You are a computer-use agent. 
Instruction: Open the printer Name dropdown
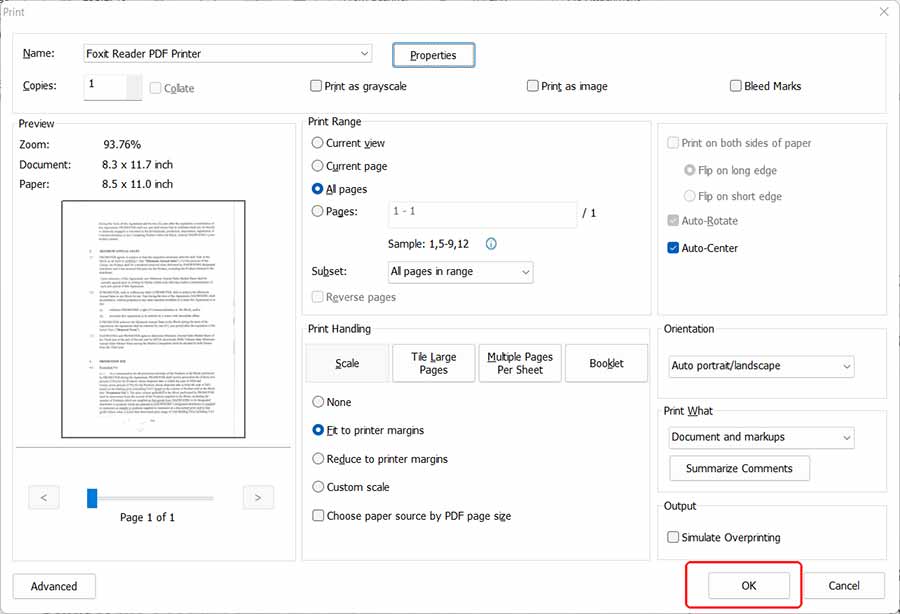tap(364, 53)
